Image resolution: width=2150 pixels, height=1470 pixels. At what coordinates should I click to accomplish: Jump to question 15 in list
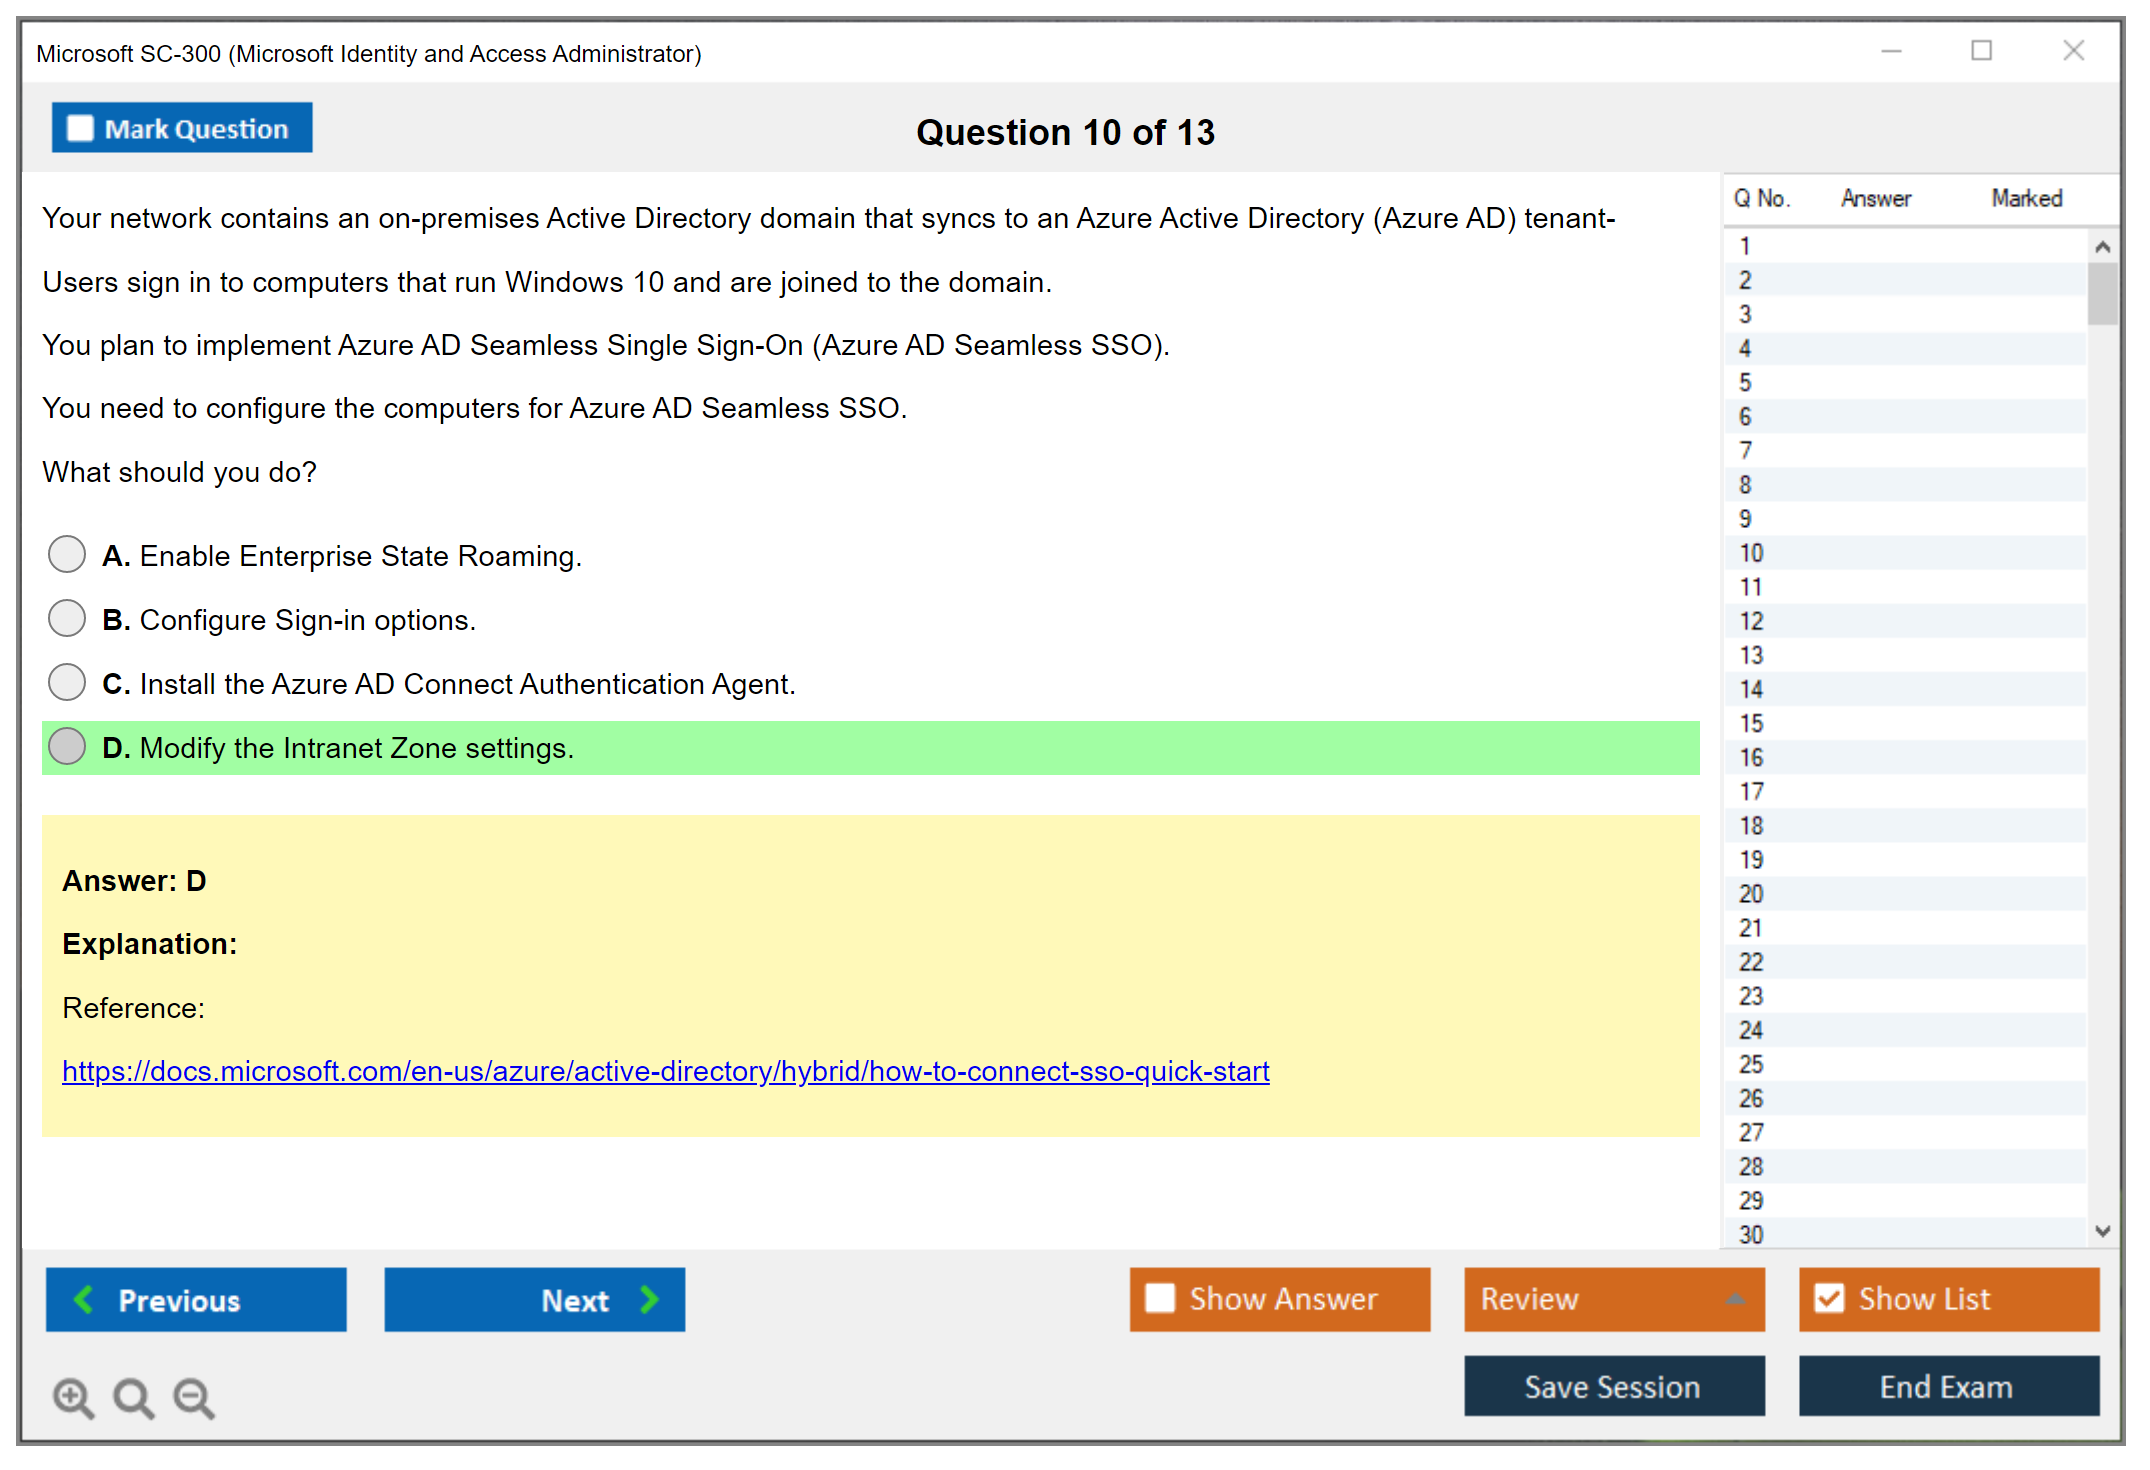1751,723
